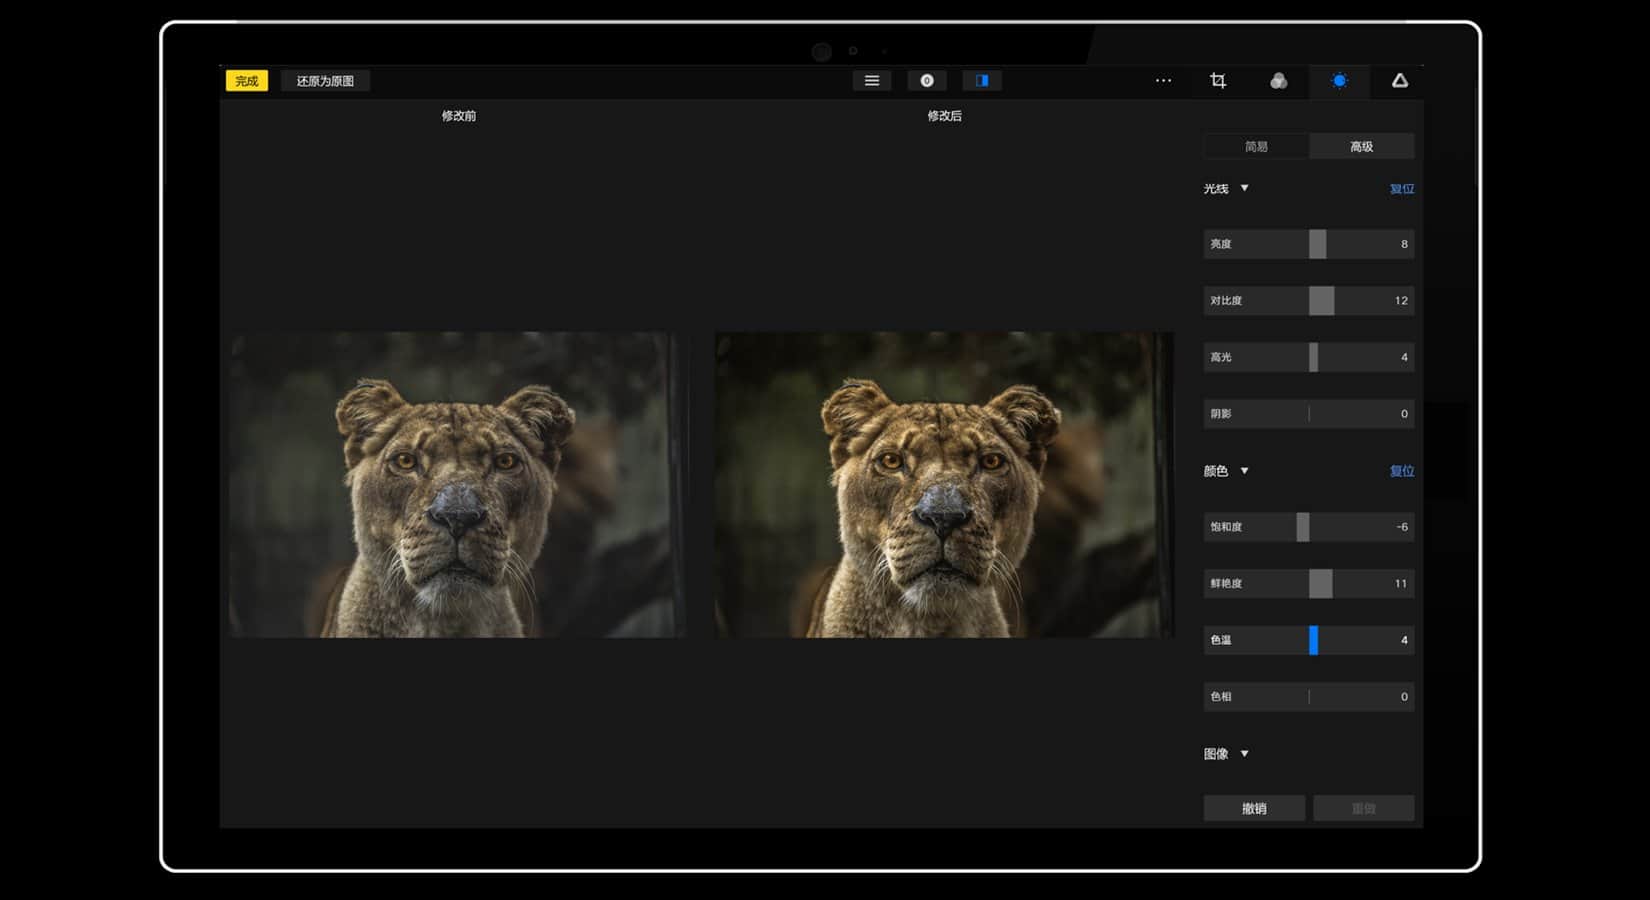The width and height of the screenshot is (1650, 900).
Task: Expand the 图像 section
Action: [x=1244, y=754]
